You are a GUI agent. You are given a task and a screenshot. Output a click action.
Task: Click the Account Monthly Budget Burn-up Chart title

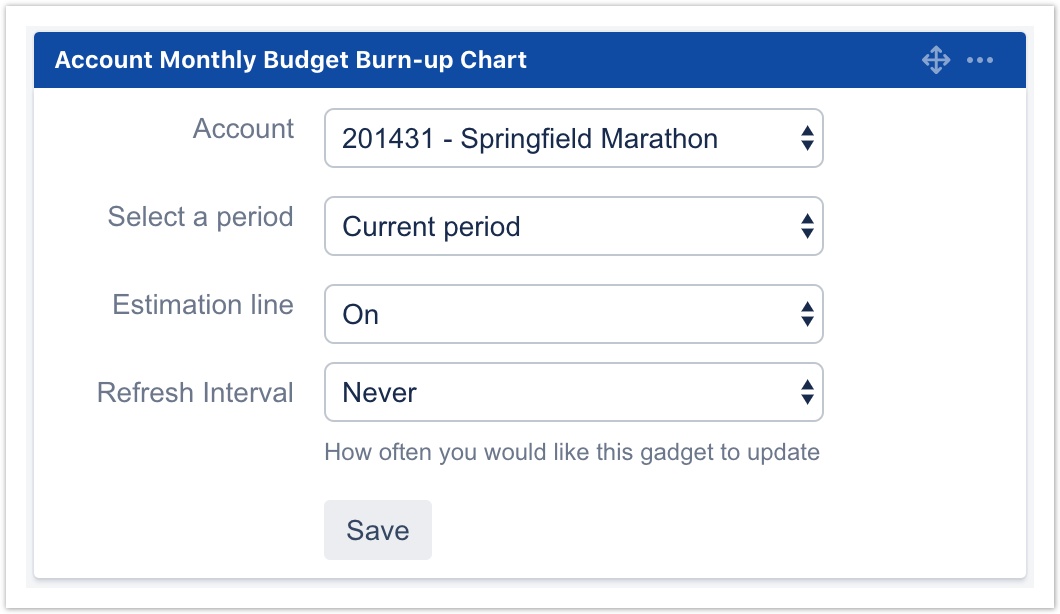click(290, 60)
